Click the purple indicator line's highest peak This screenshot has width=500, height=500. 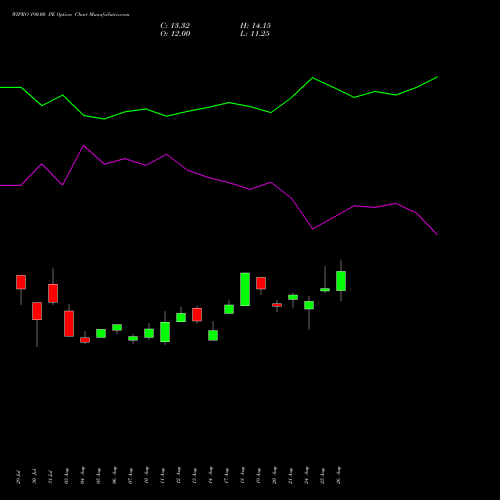pyautogui.click(x=83, y=145)
